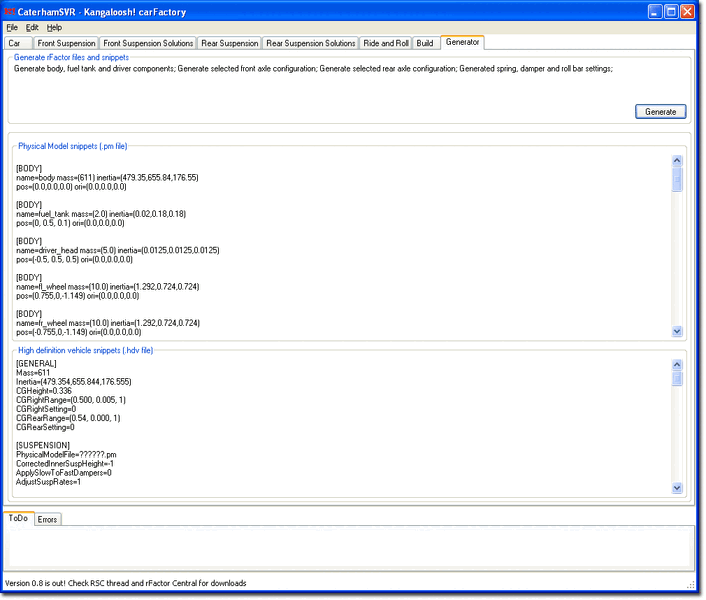Screen dimensions: 706x600
Task: Click the carFactory app icon in title bar
Action: click(9, 11)
